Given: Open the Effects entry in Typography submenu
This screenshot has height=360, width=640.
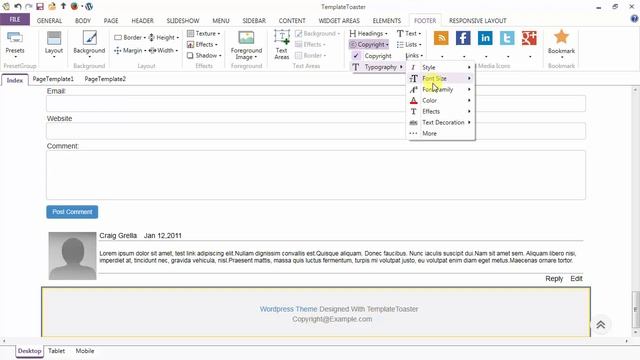Looking at the screenshot, I should pos(441,111).
